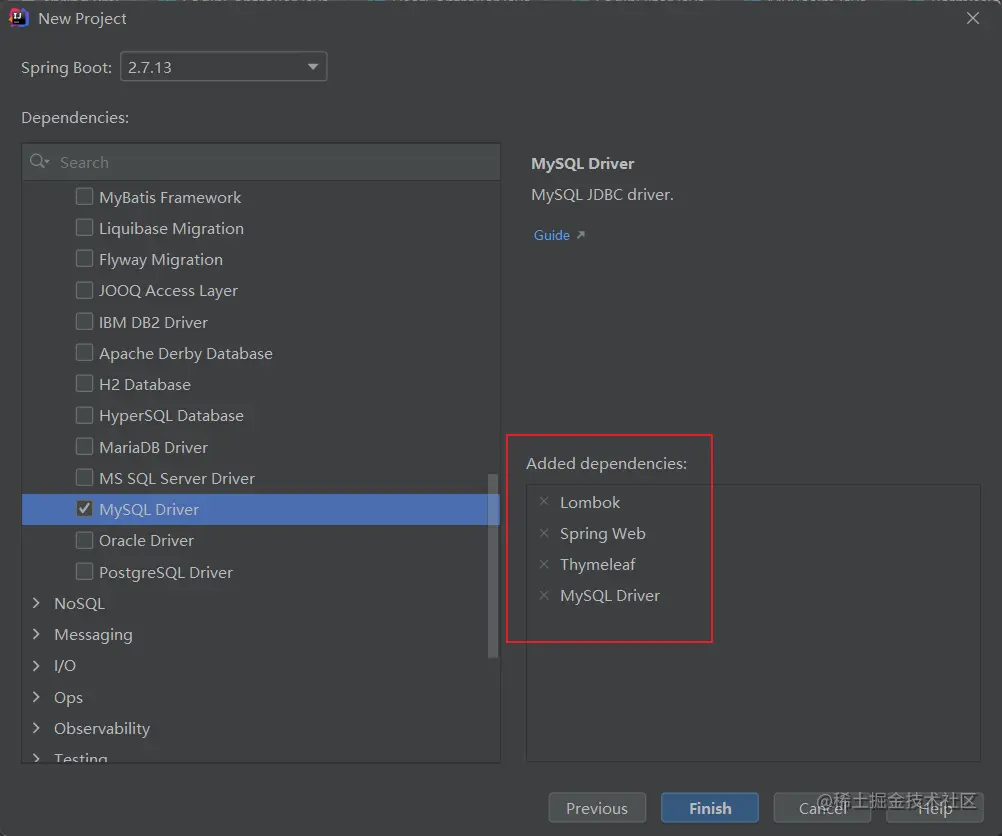Image resolution: width=1002 pixels, height=836 pixels.
Task: Click the Messaging category label
Action: (93, 635)
